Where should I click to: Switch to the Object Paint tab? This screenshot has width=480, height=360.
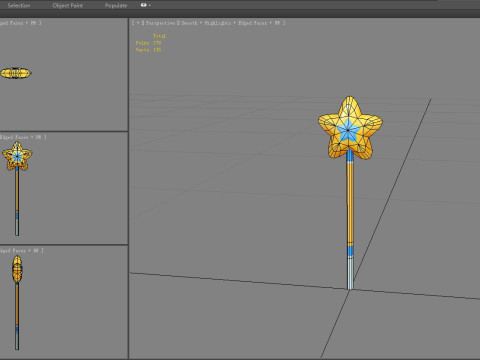pos(68,5)
